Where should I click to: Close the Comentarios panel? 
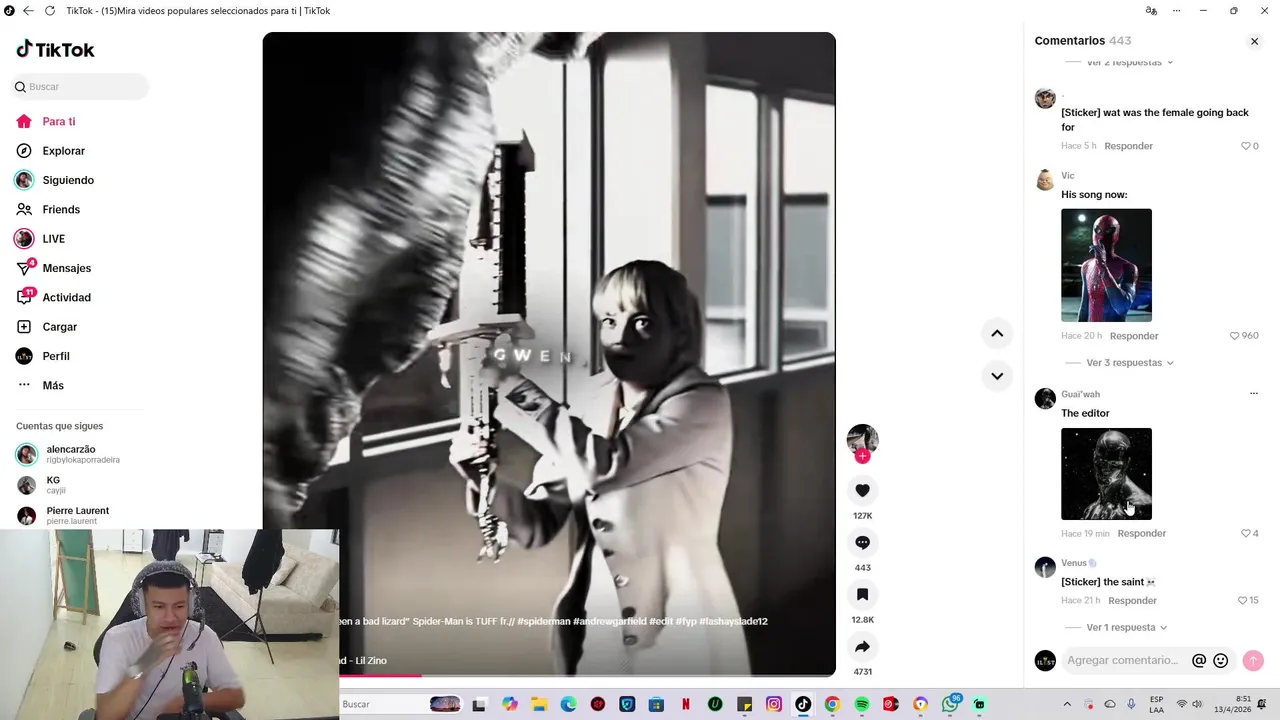pos(1254,41)
